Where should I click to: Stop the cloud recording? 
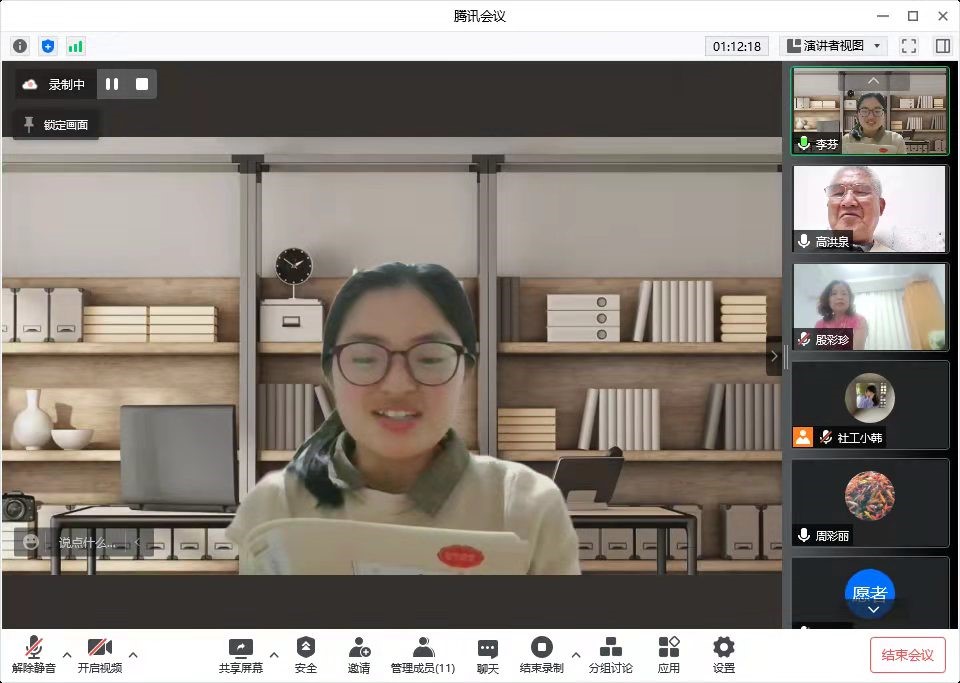click(x=142, y=84)
